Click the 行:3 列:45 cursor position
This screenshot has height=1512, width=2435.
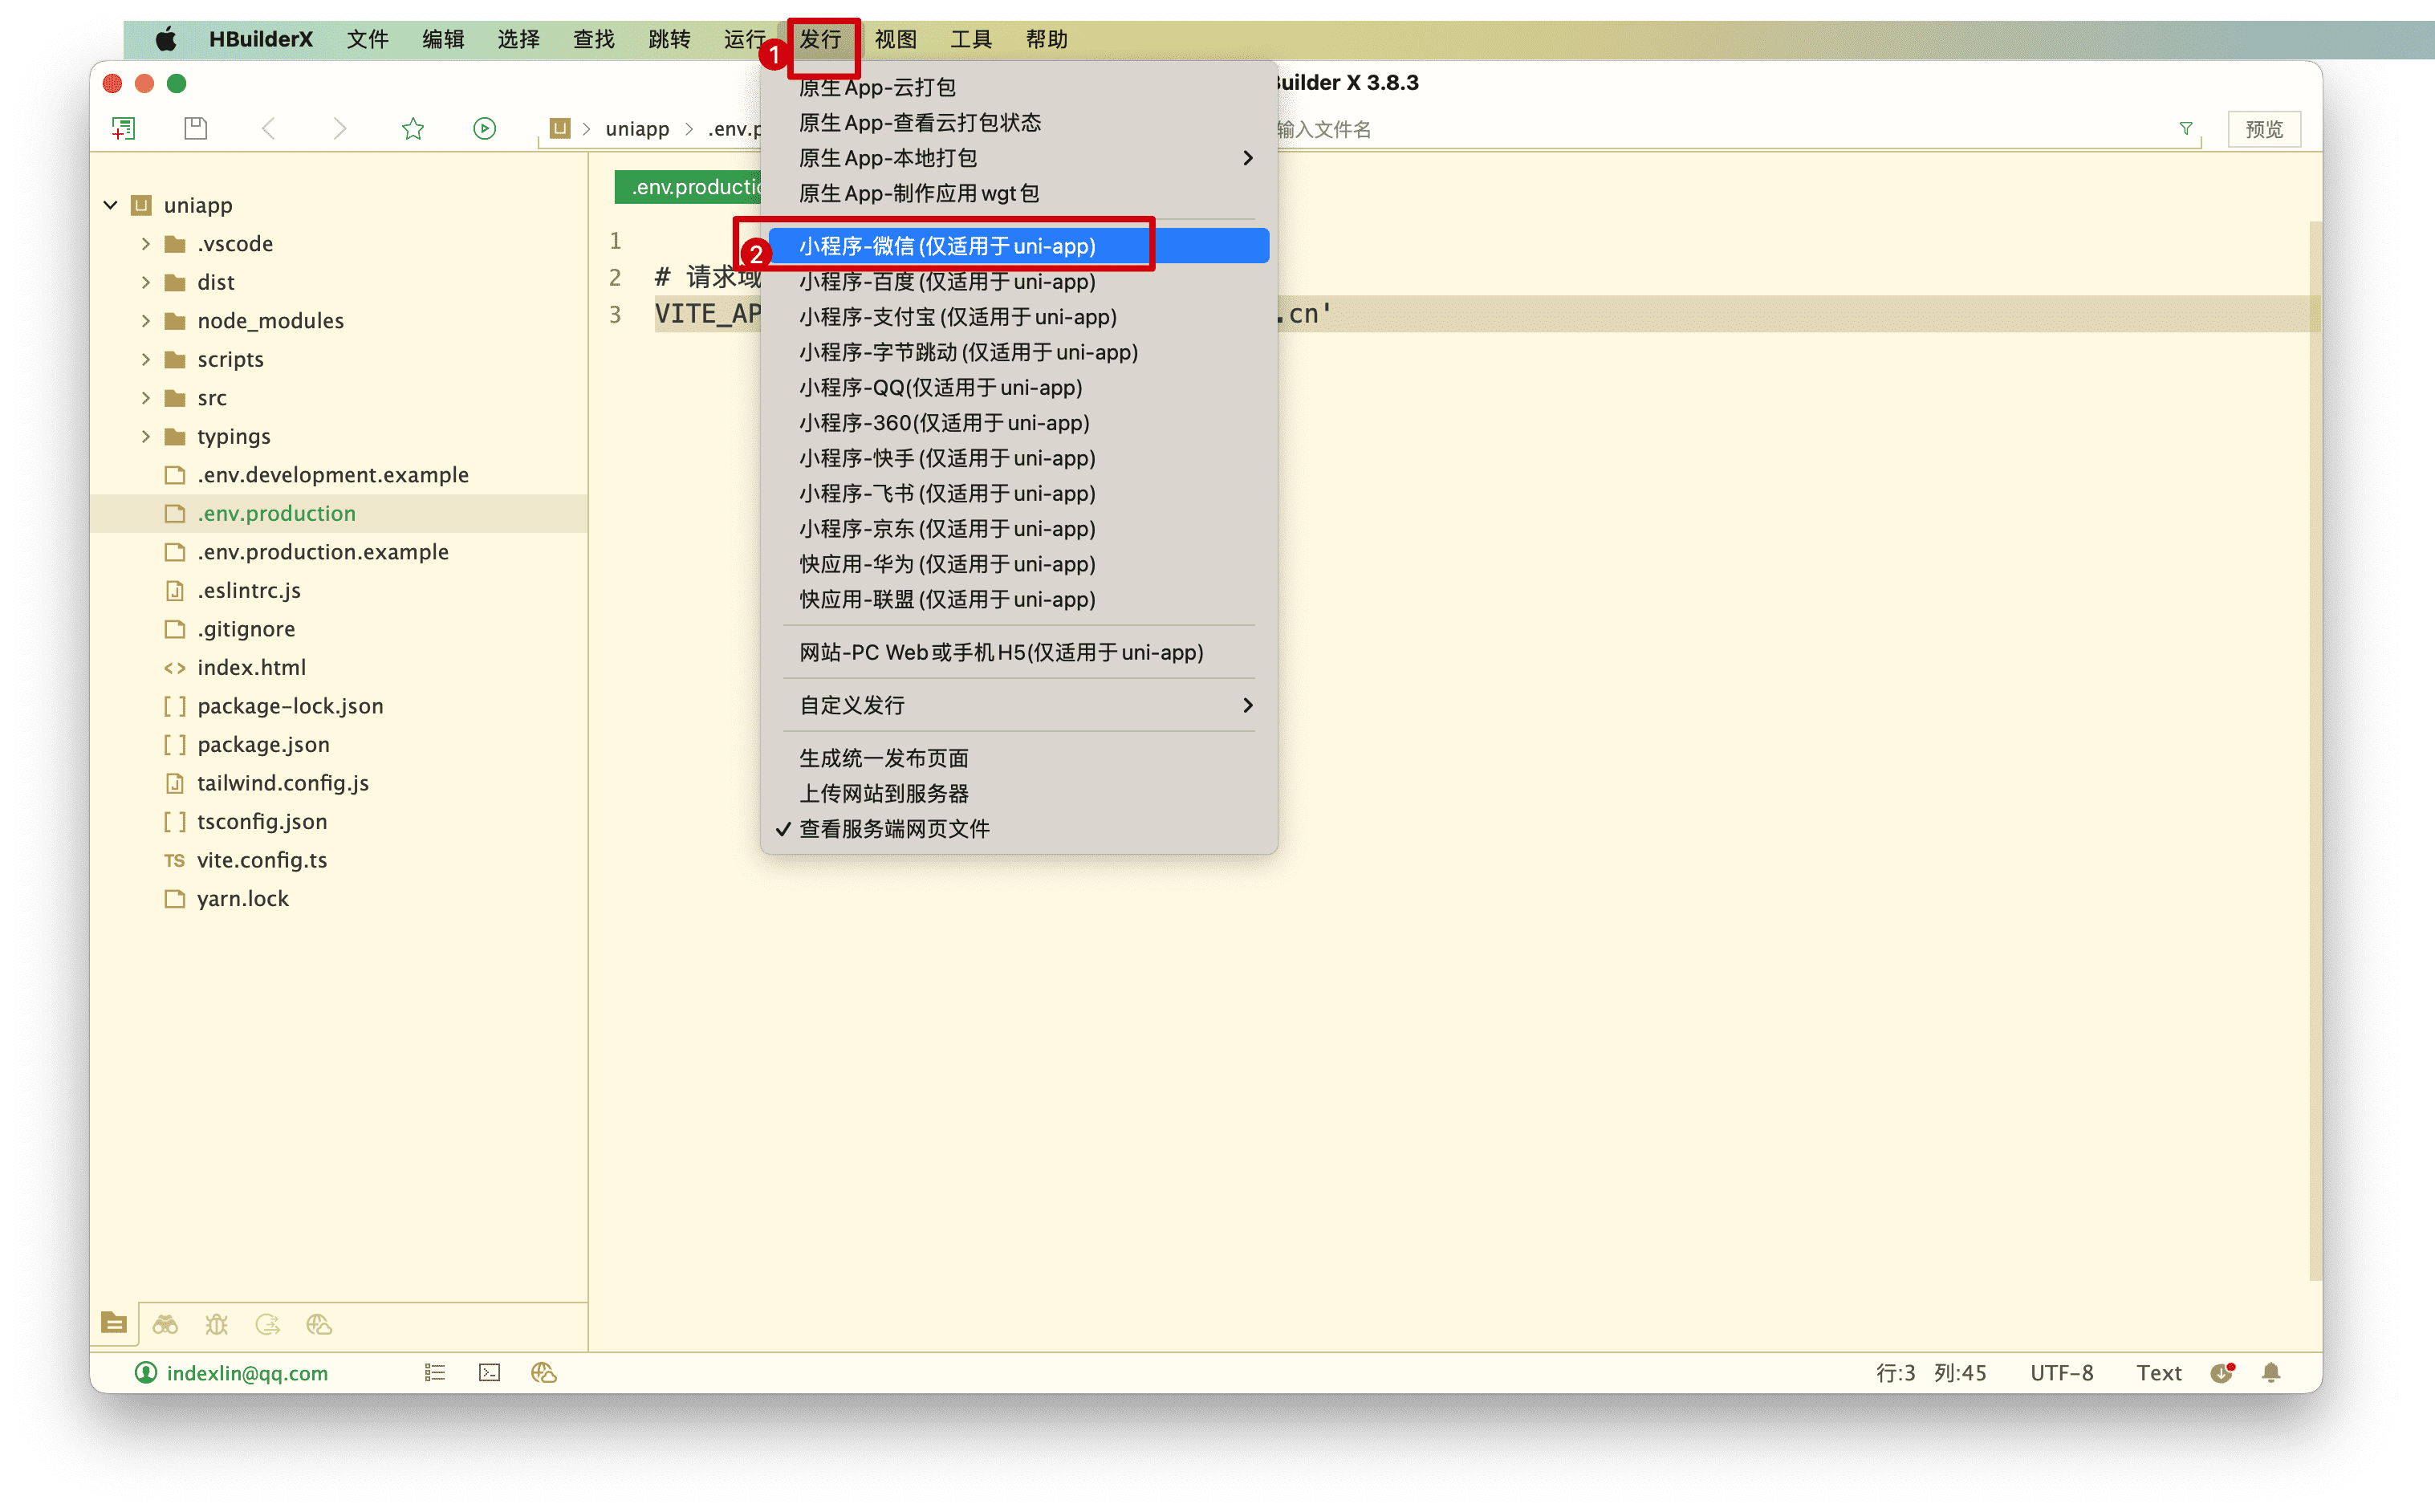1931,1373
